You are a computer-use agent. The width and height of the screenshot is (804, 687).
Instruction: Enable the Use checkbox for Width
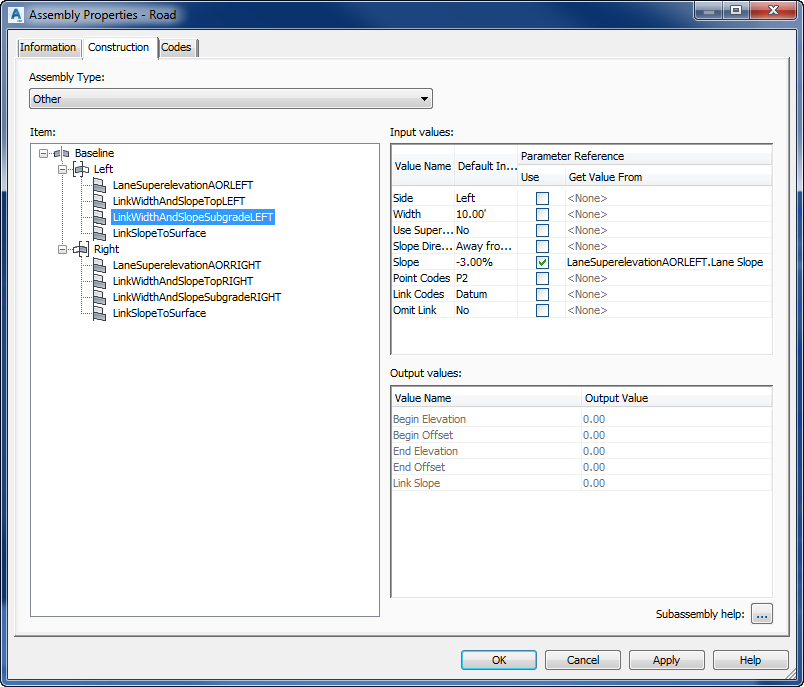pyautogui.click(x=542, y=214)
